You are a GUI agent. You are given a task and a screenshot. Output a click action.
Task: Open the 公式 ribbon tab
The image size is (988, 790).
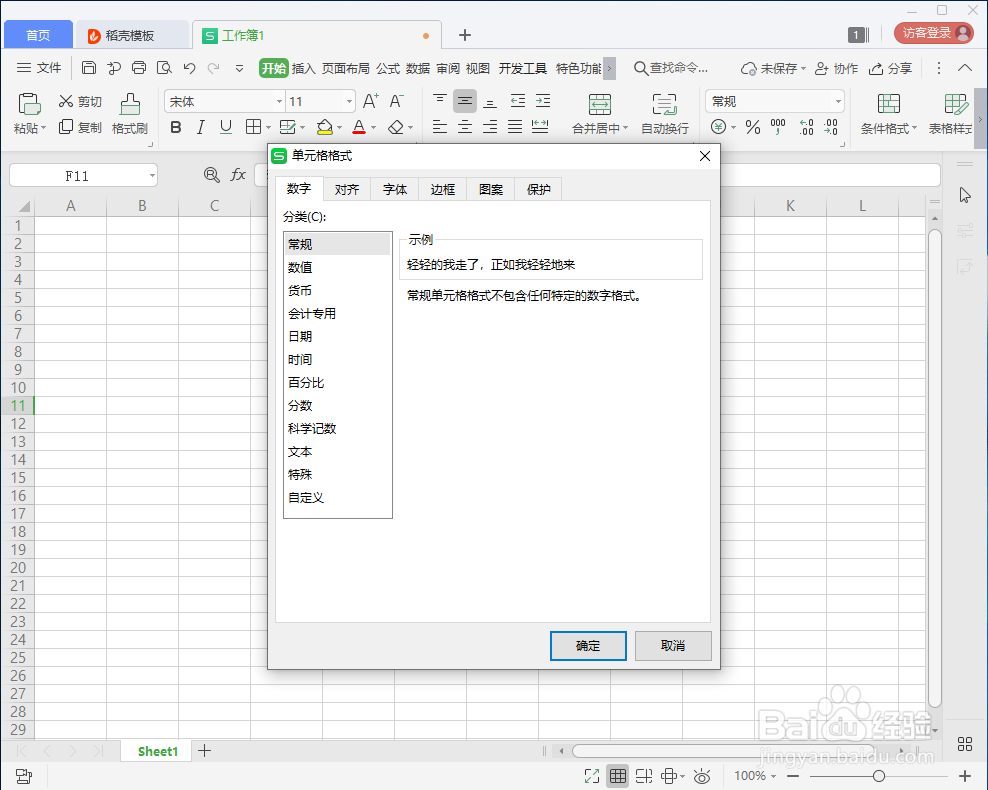pos(388,68)
